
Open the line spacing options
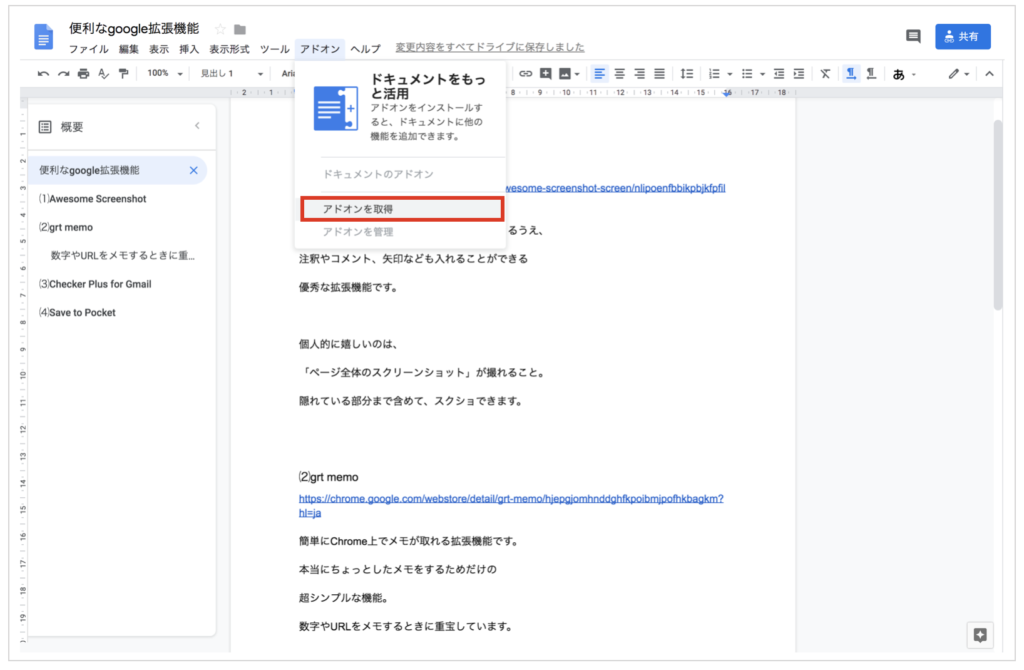[x=686, y=74]
